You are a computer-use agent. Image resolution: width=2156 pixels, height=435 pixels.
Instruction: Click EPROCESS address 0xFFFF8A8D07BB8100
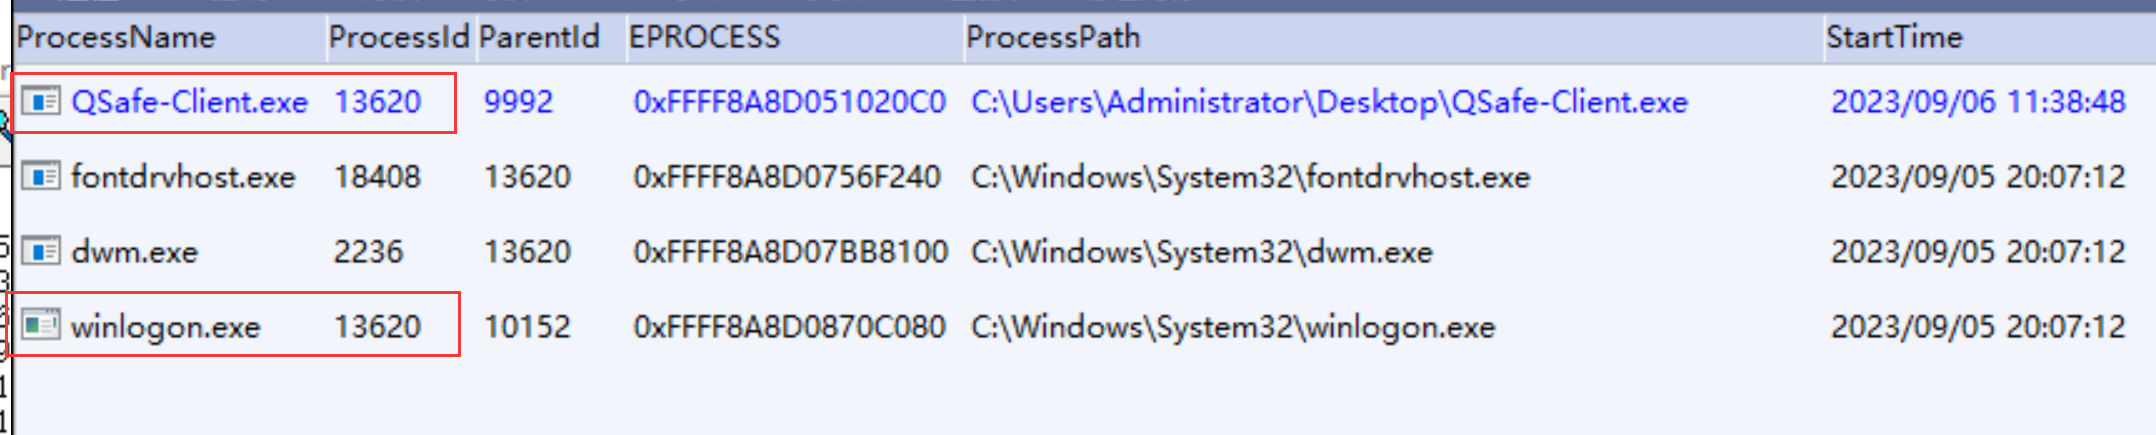[x=790, y=252]
